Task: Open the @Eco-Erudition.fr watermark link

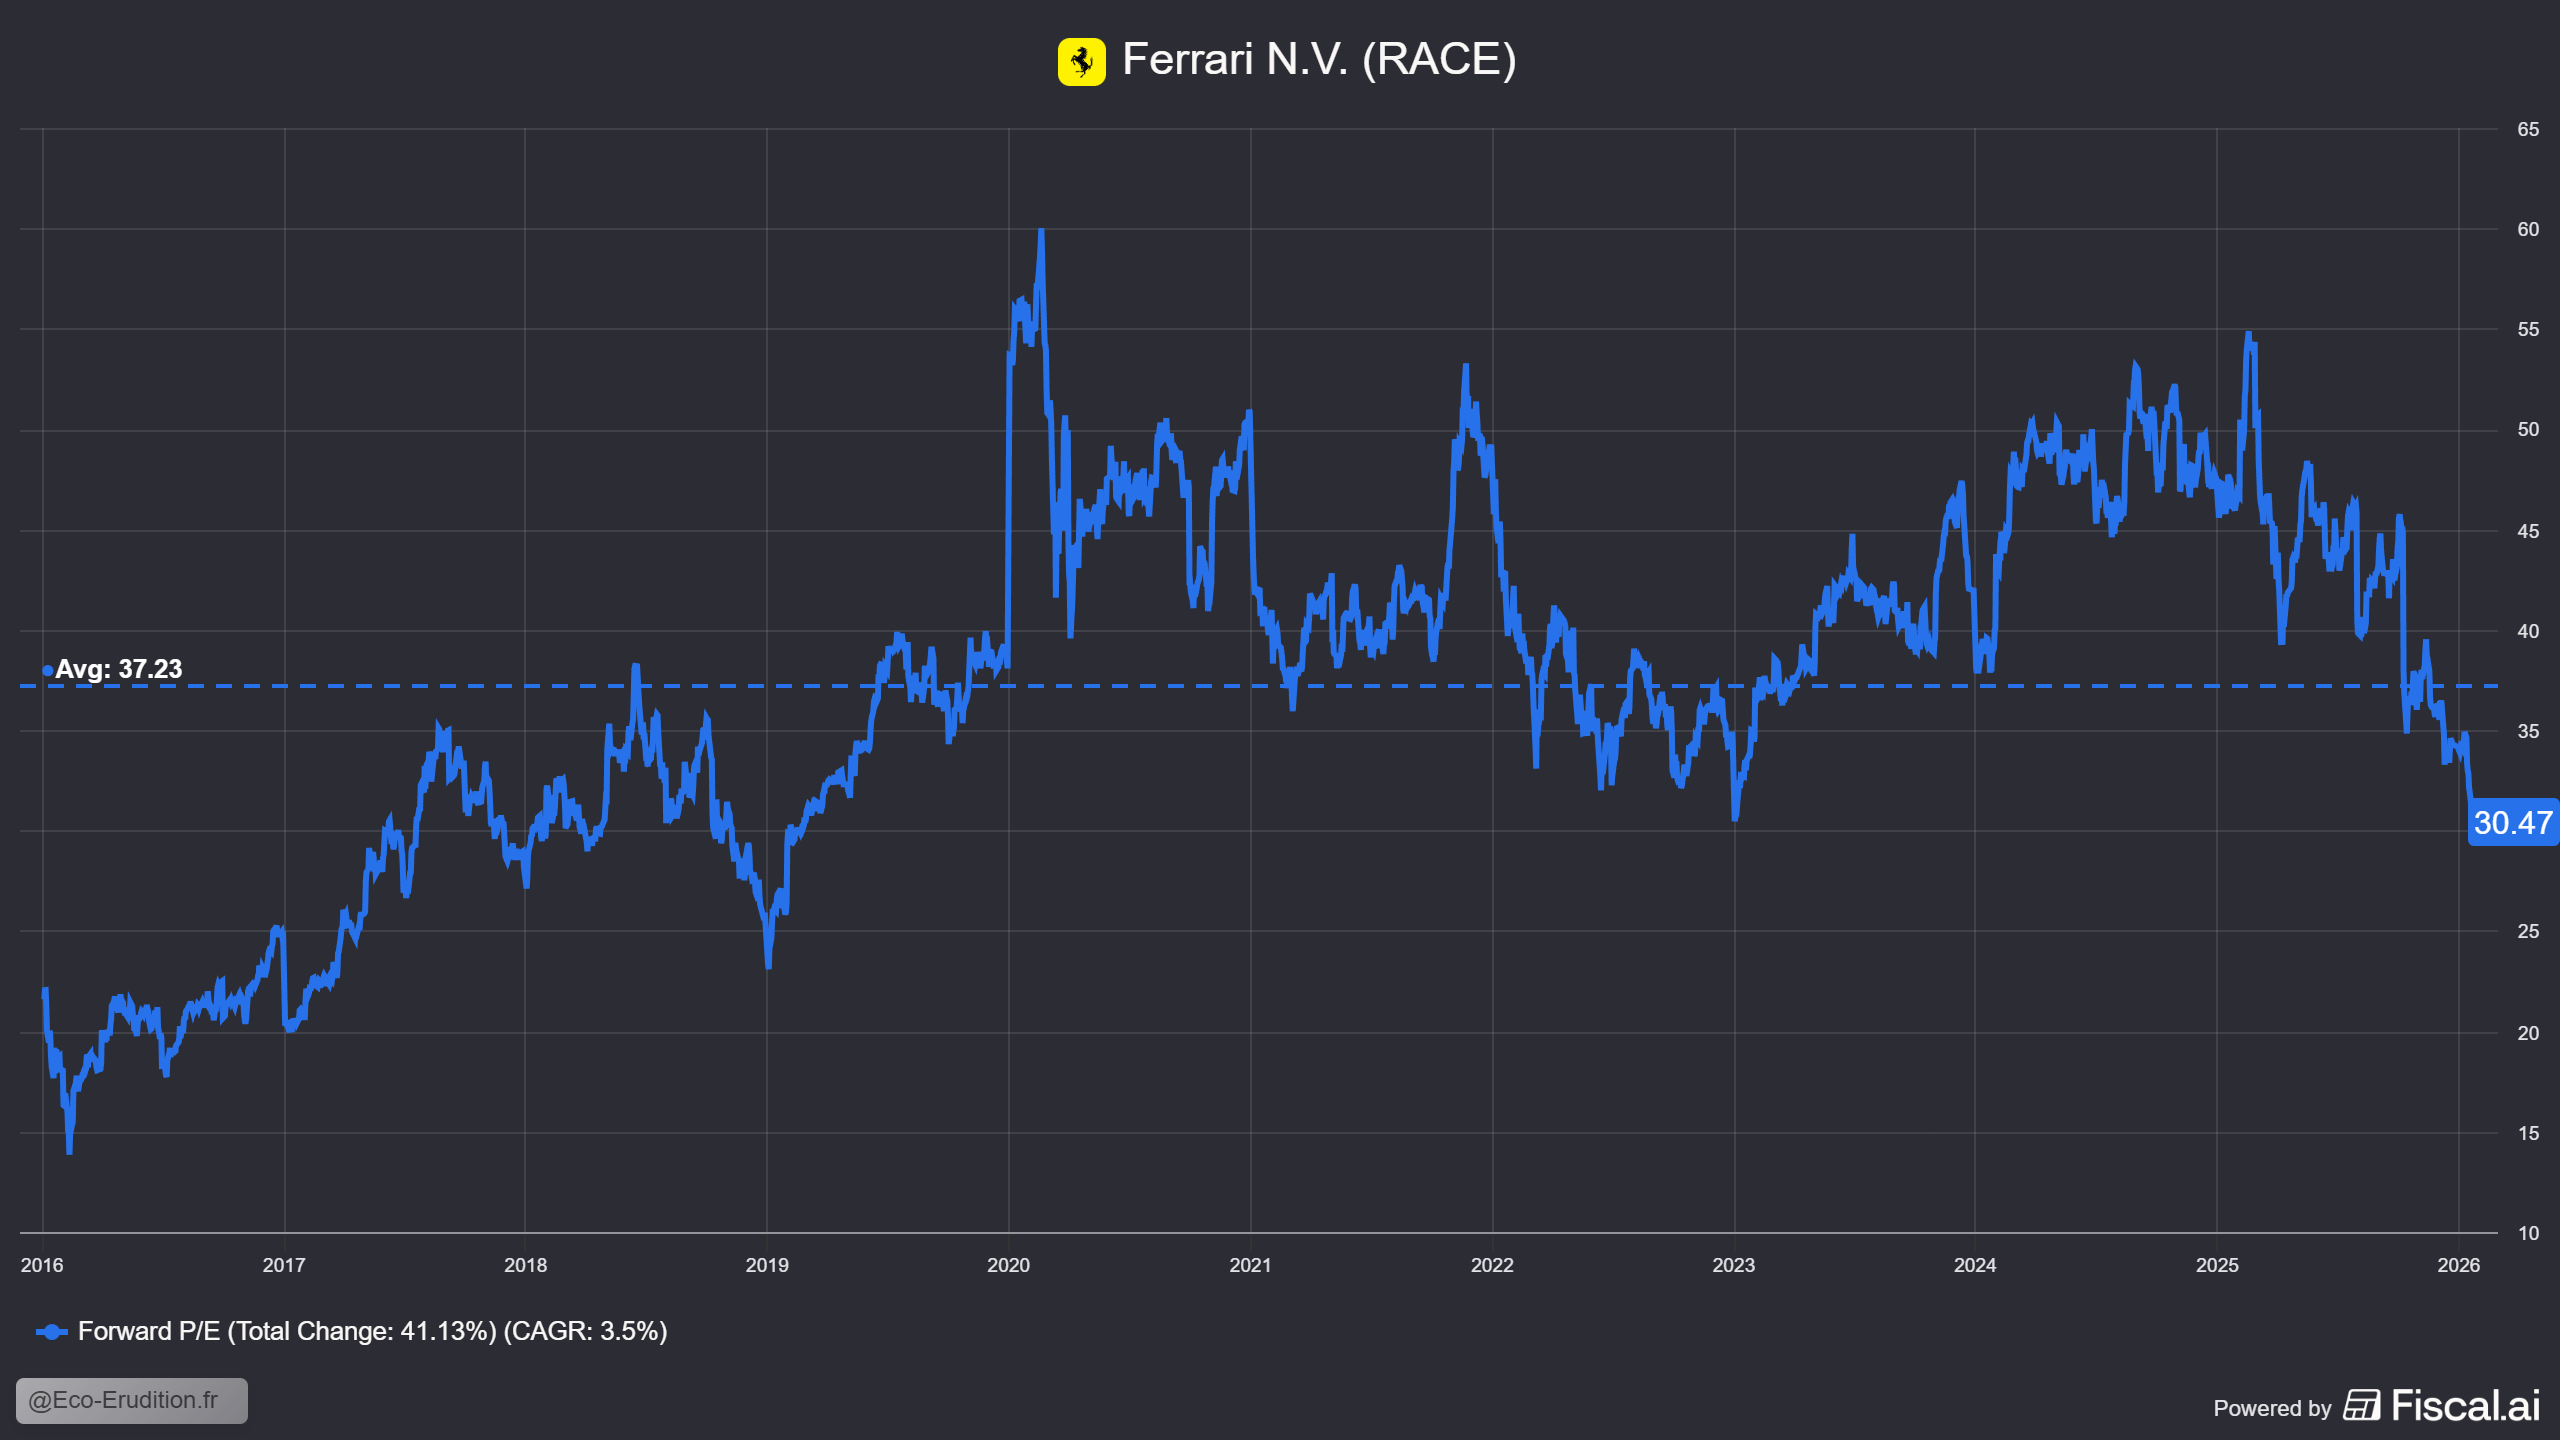Action: coord(132,1400)
